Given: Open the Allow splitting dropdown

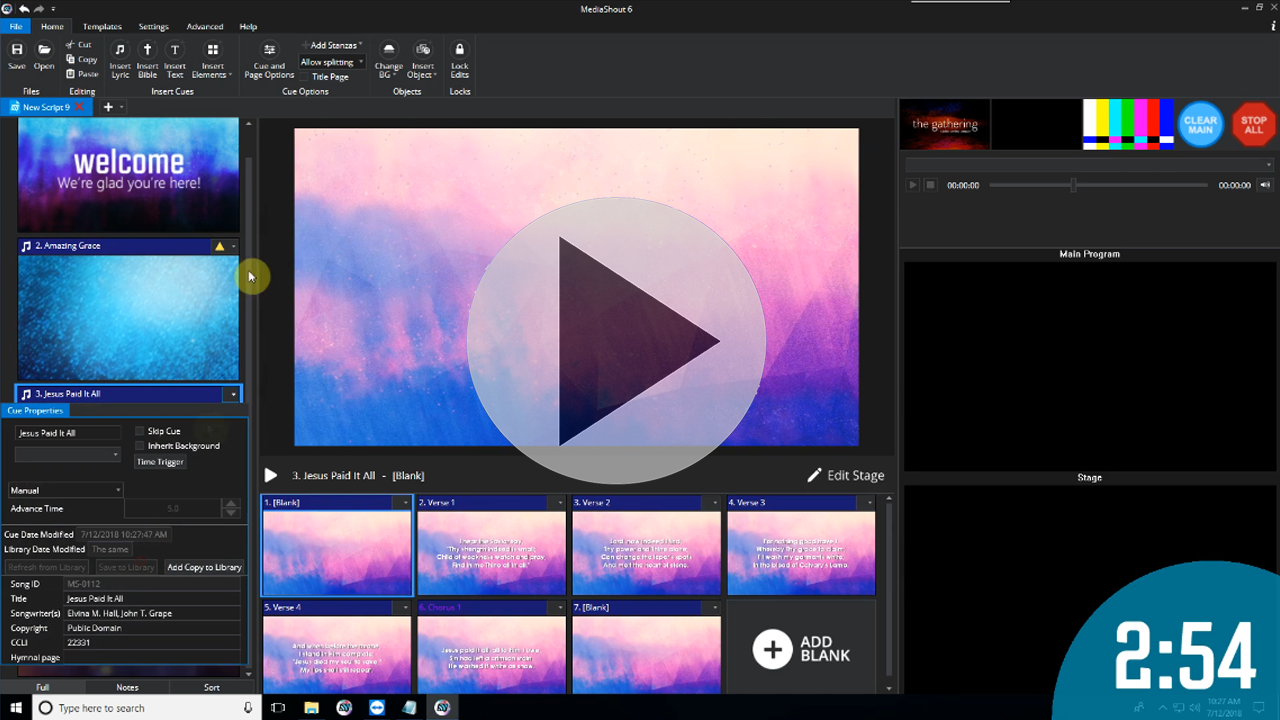Looking at the screenshot, I should [332, 62].
